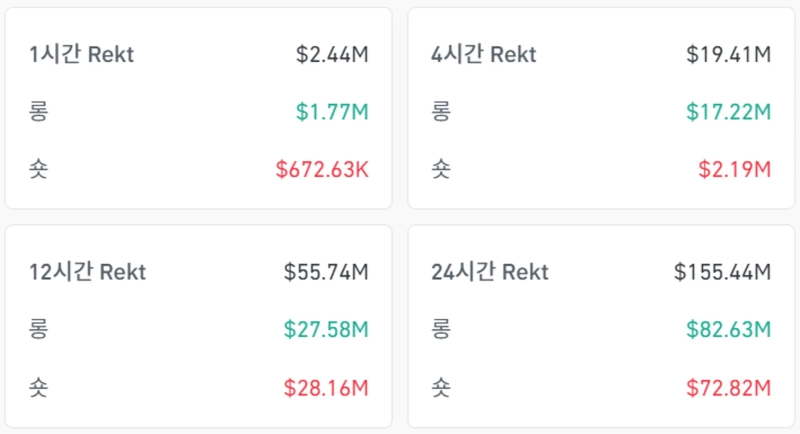Click the red $28.16M short value
The image size is (800, 434).
coord(326,386)
